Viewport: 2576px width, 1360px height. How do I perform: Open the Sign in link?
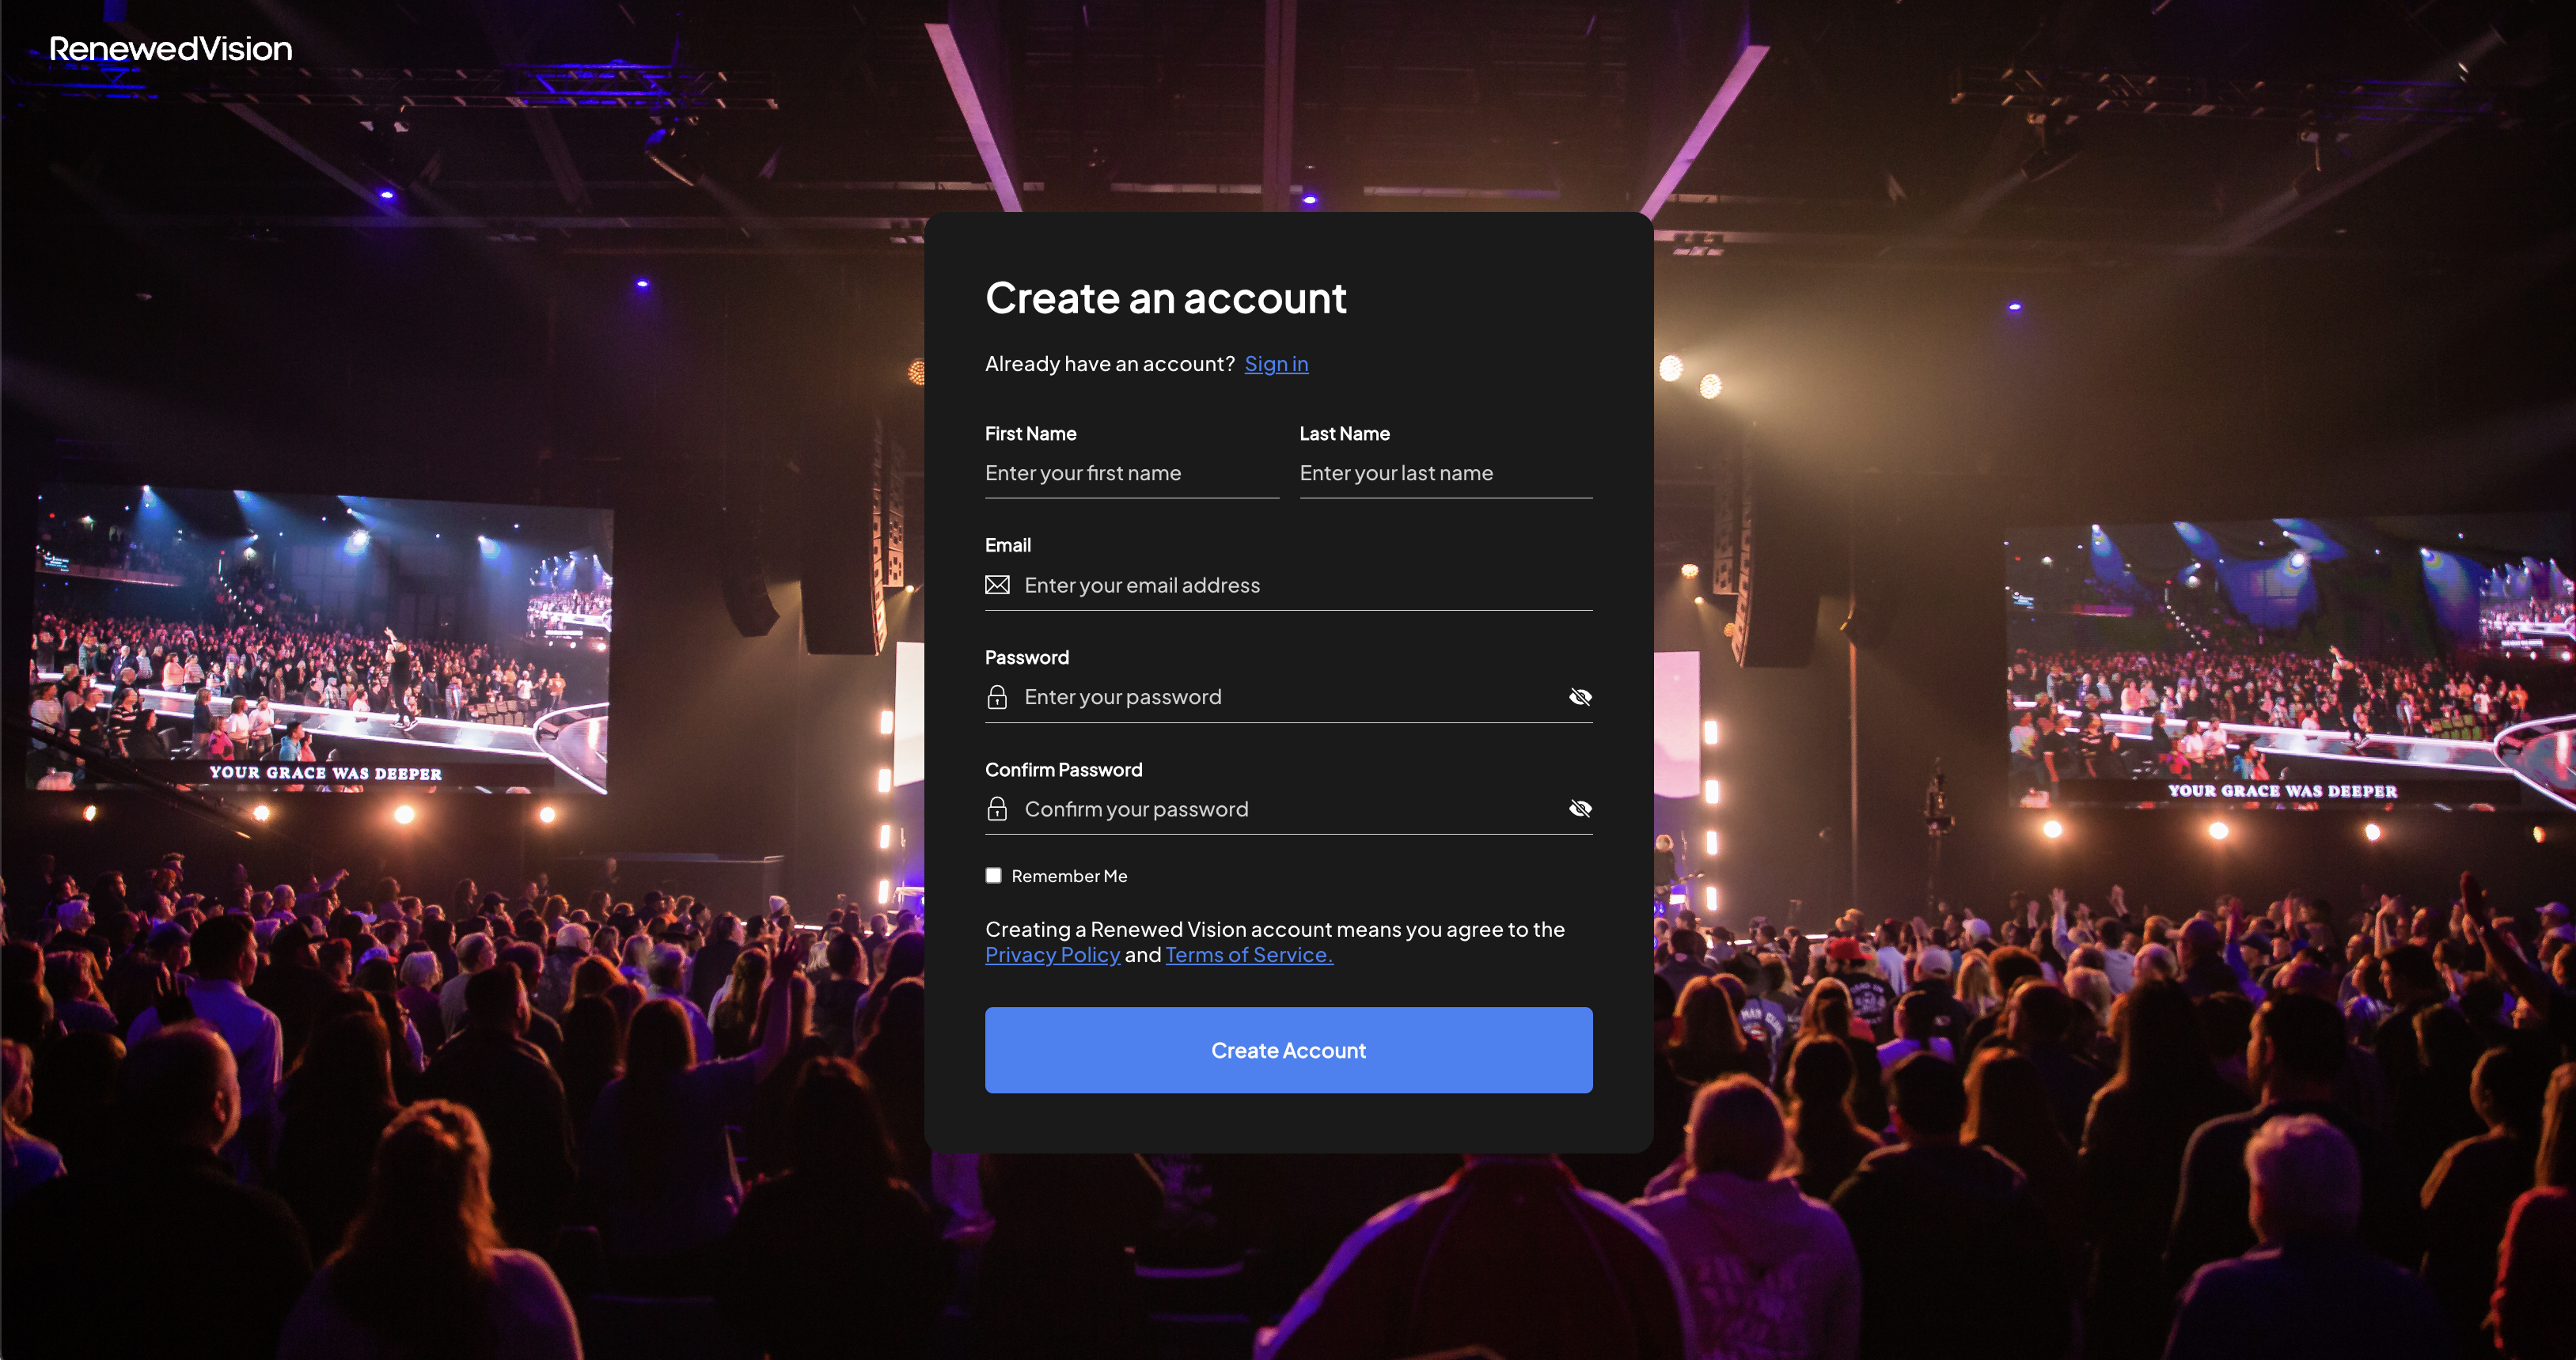pyautogui.click(x=1276, y=364)
